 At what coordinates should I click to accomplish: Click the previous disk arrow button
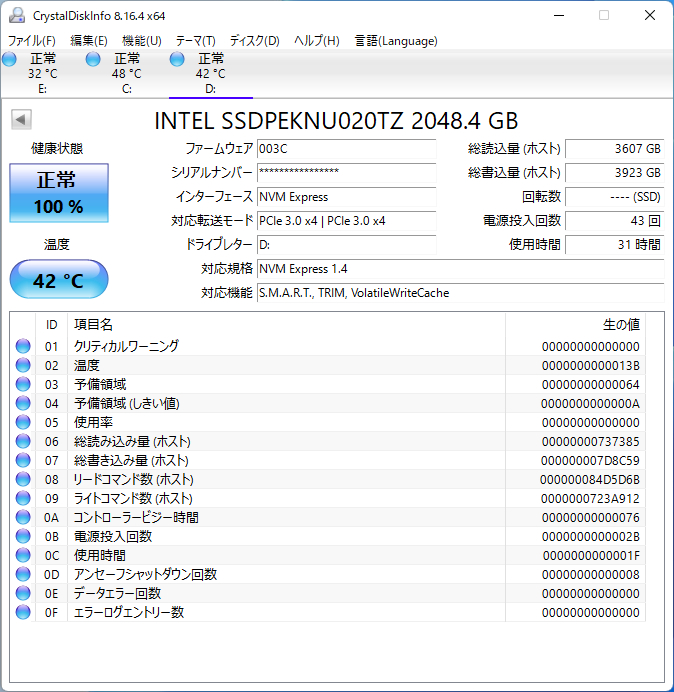(x=20, y=120)
